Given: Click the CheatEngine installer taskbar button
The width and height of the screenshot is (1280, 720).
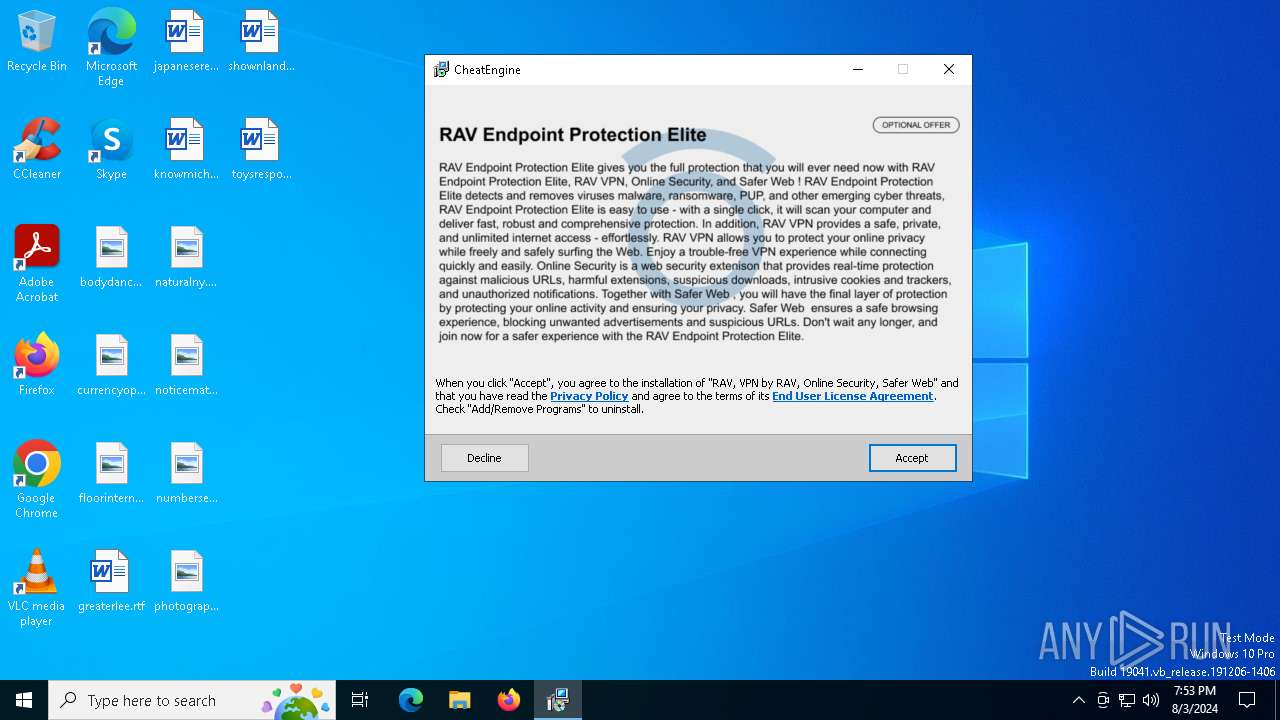Looking at the screenshot, I should coord(558,700).
